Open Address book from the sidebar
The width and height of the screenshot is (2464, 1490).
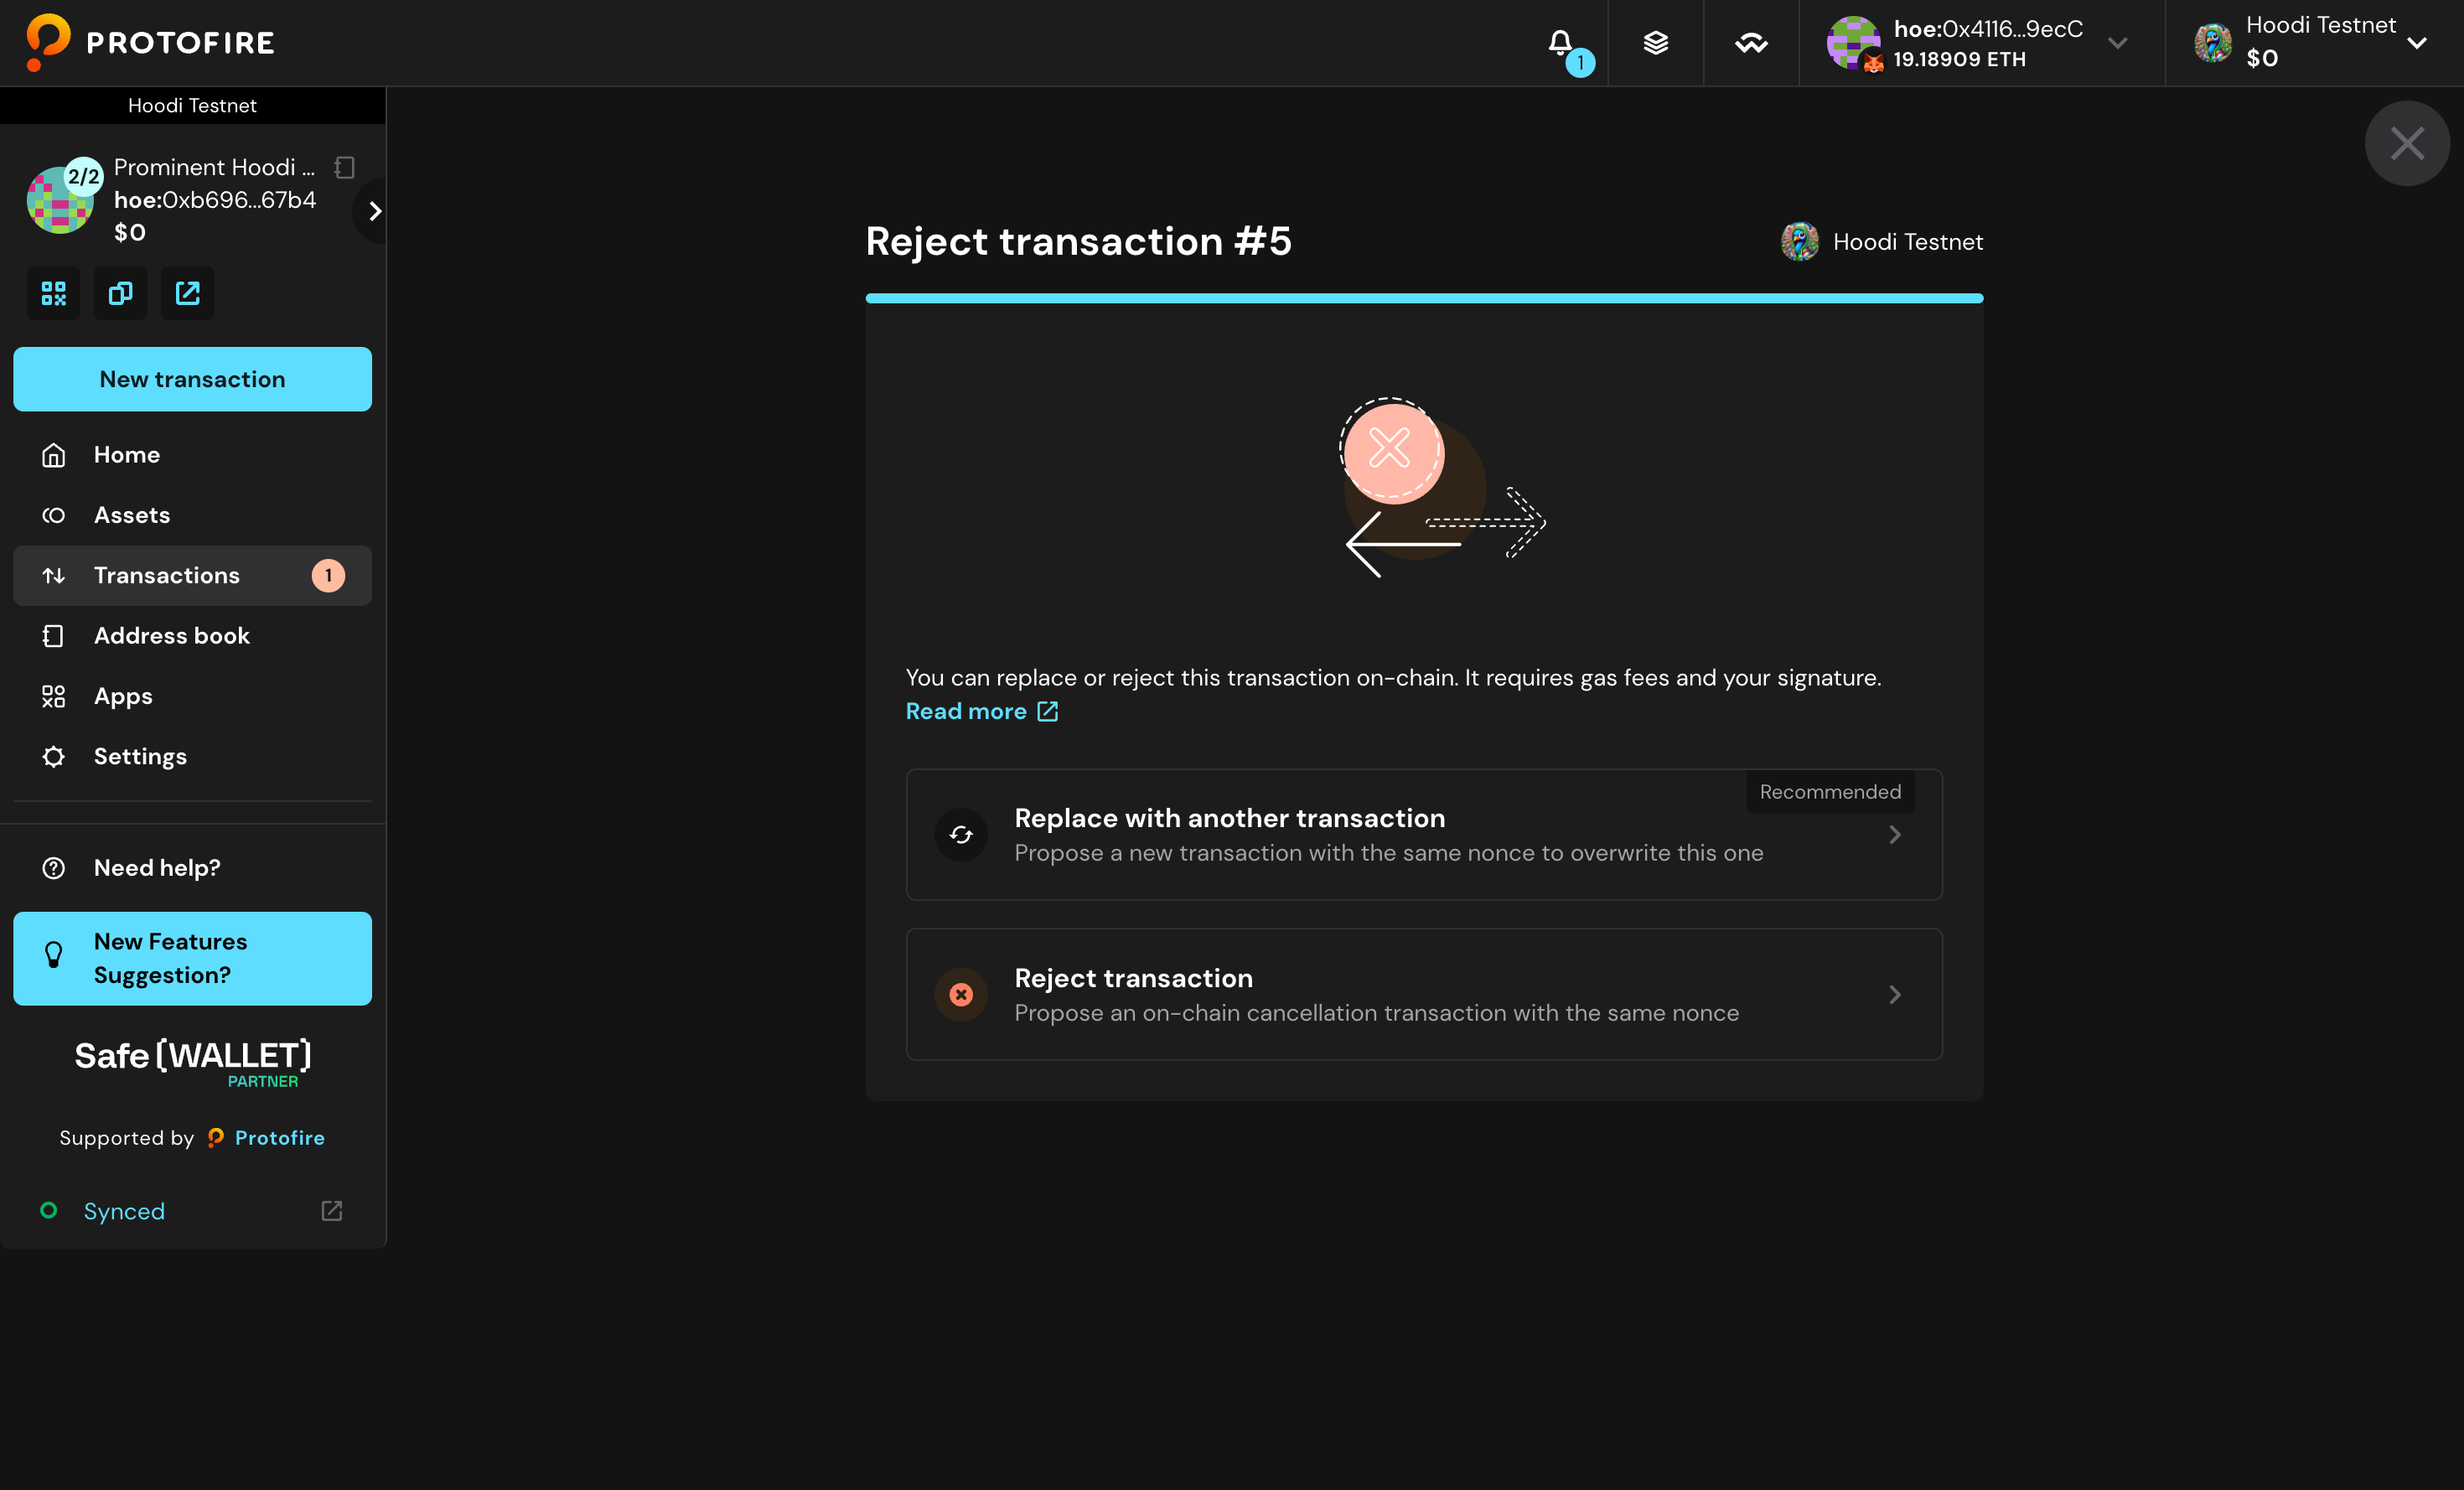coord(171,636)
